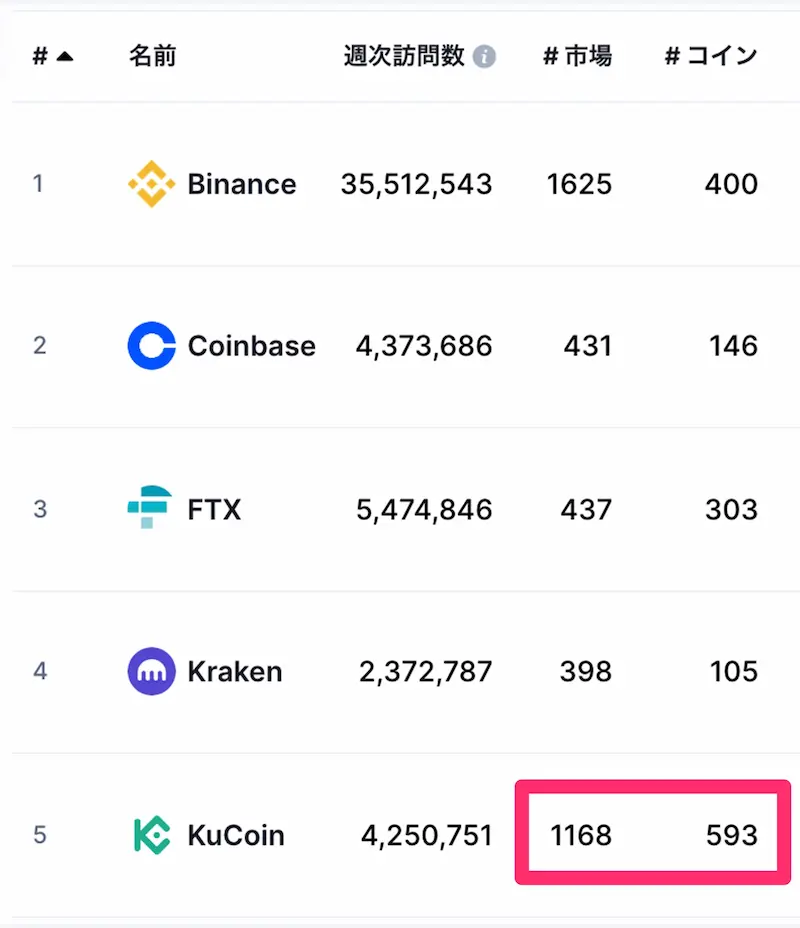Click the Binance logo icon

click(152, 184)
